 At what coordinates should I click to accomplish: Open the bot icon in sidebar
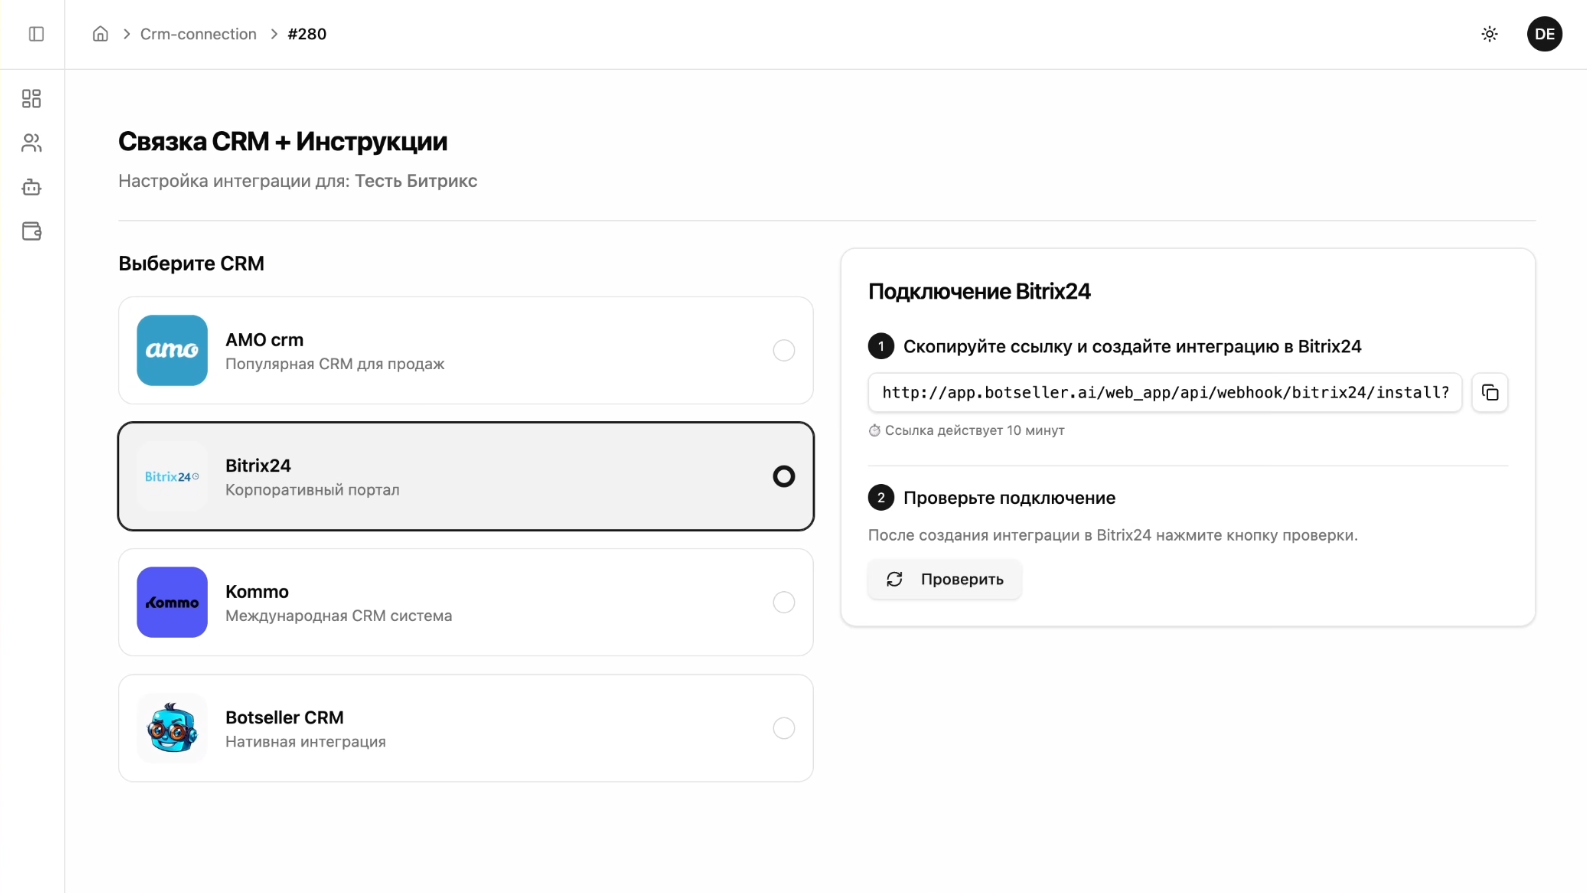32,187
